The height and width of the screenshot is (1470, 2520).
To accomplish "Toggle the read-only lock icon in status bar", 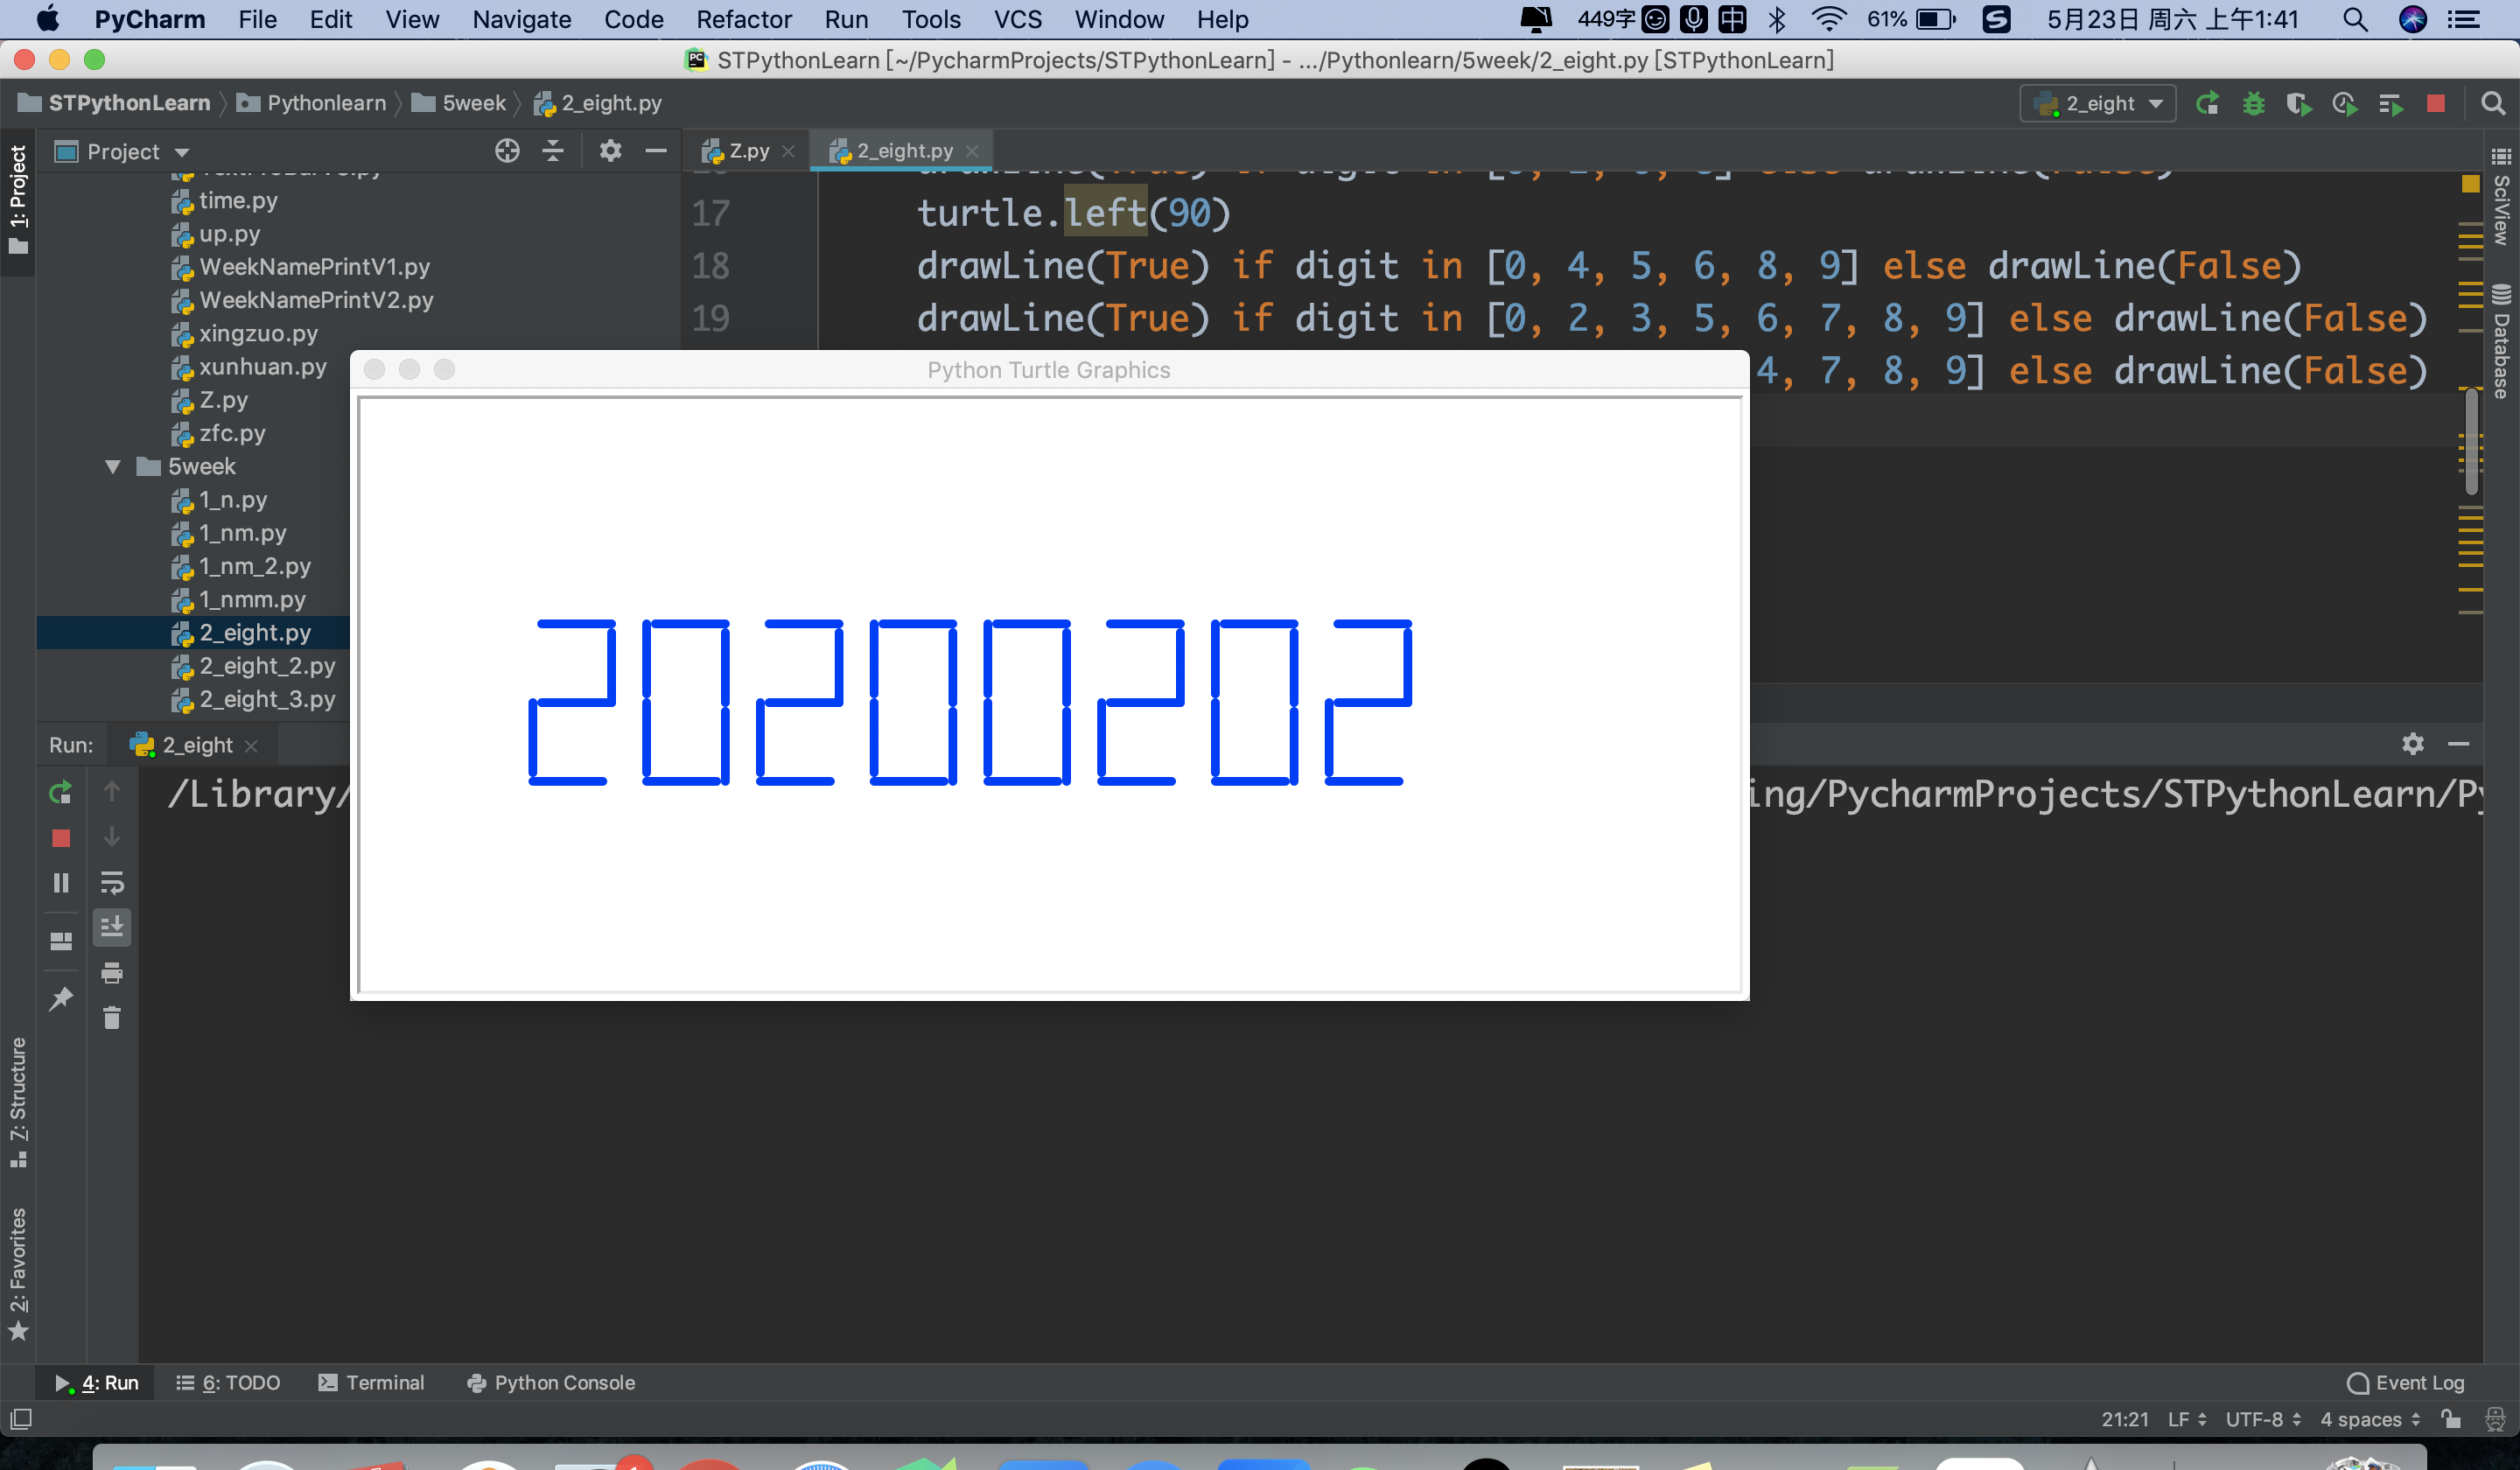I will click(x=2451, y=1418).
